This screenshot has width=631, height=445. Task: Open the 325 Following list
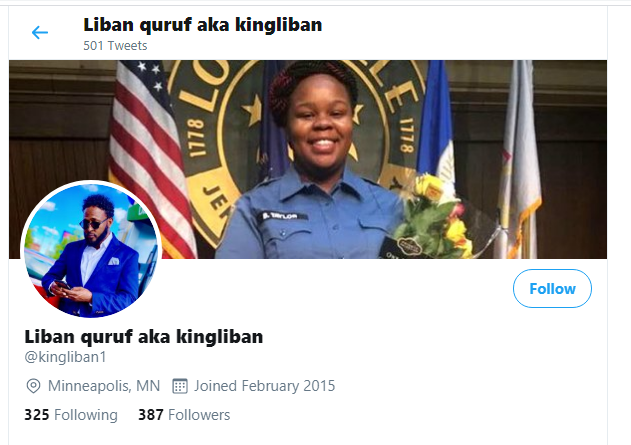point(71,415)
